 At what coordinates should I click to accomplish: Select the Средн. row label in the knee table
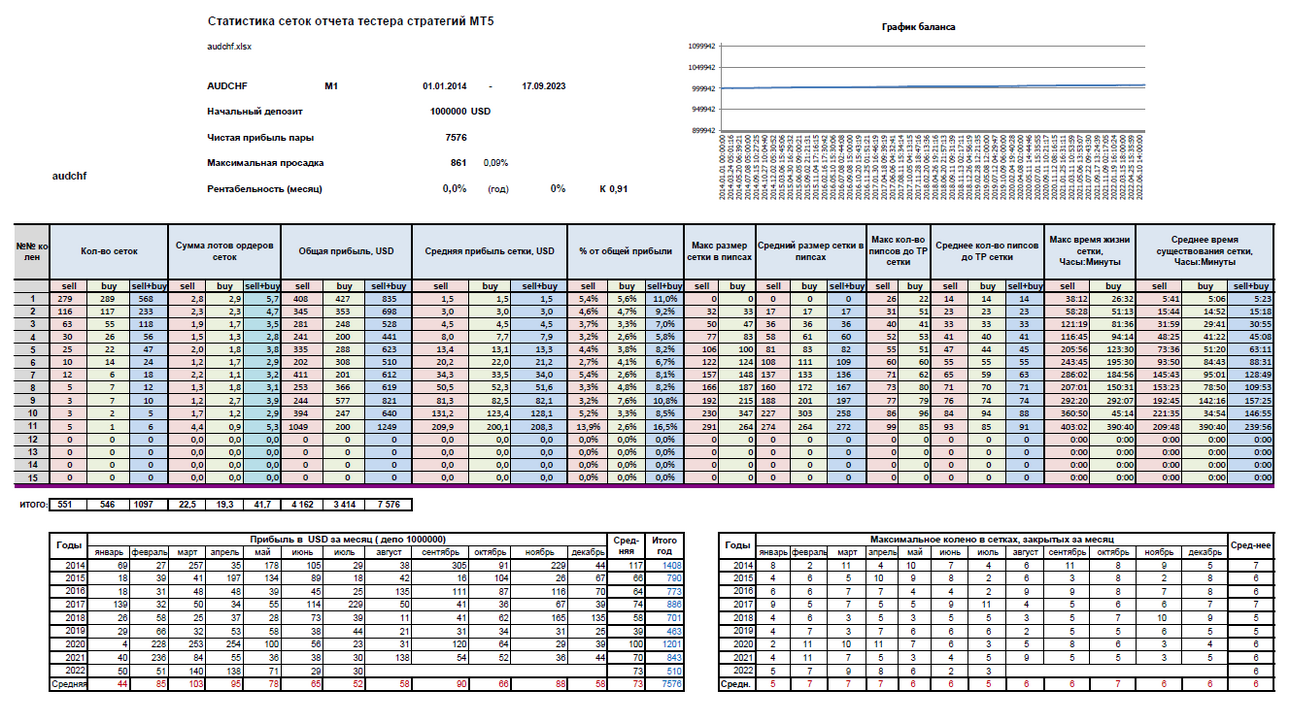(x=736, y=683)
